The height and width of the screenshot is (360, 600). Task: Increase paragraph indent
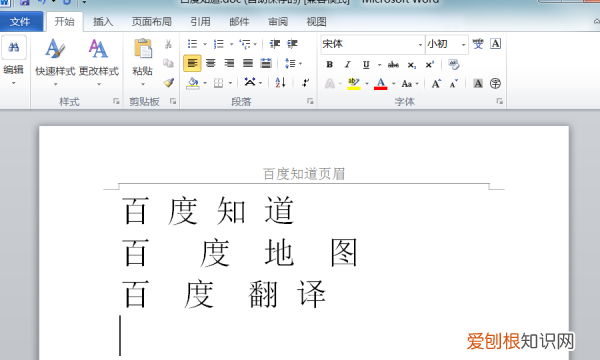pyautogui.click(x=293, y=44)
